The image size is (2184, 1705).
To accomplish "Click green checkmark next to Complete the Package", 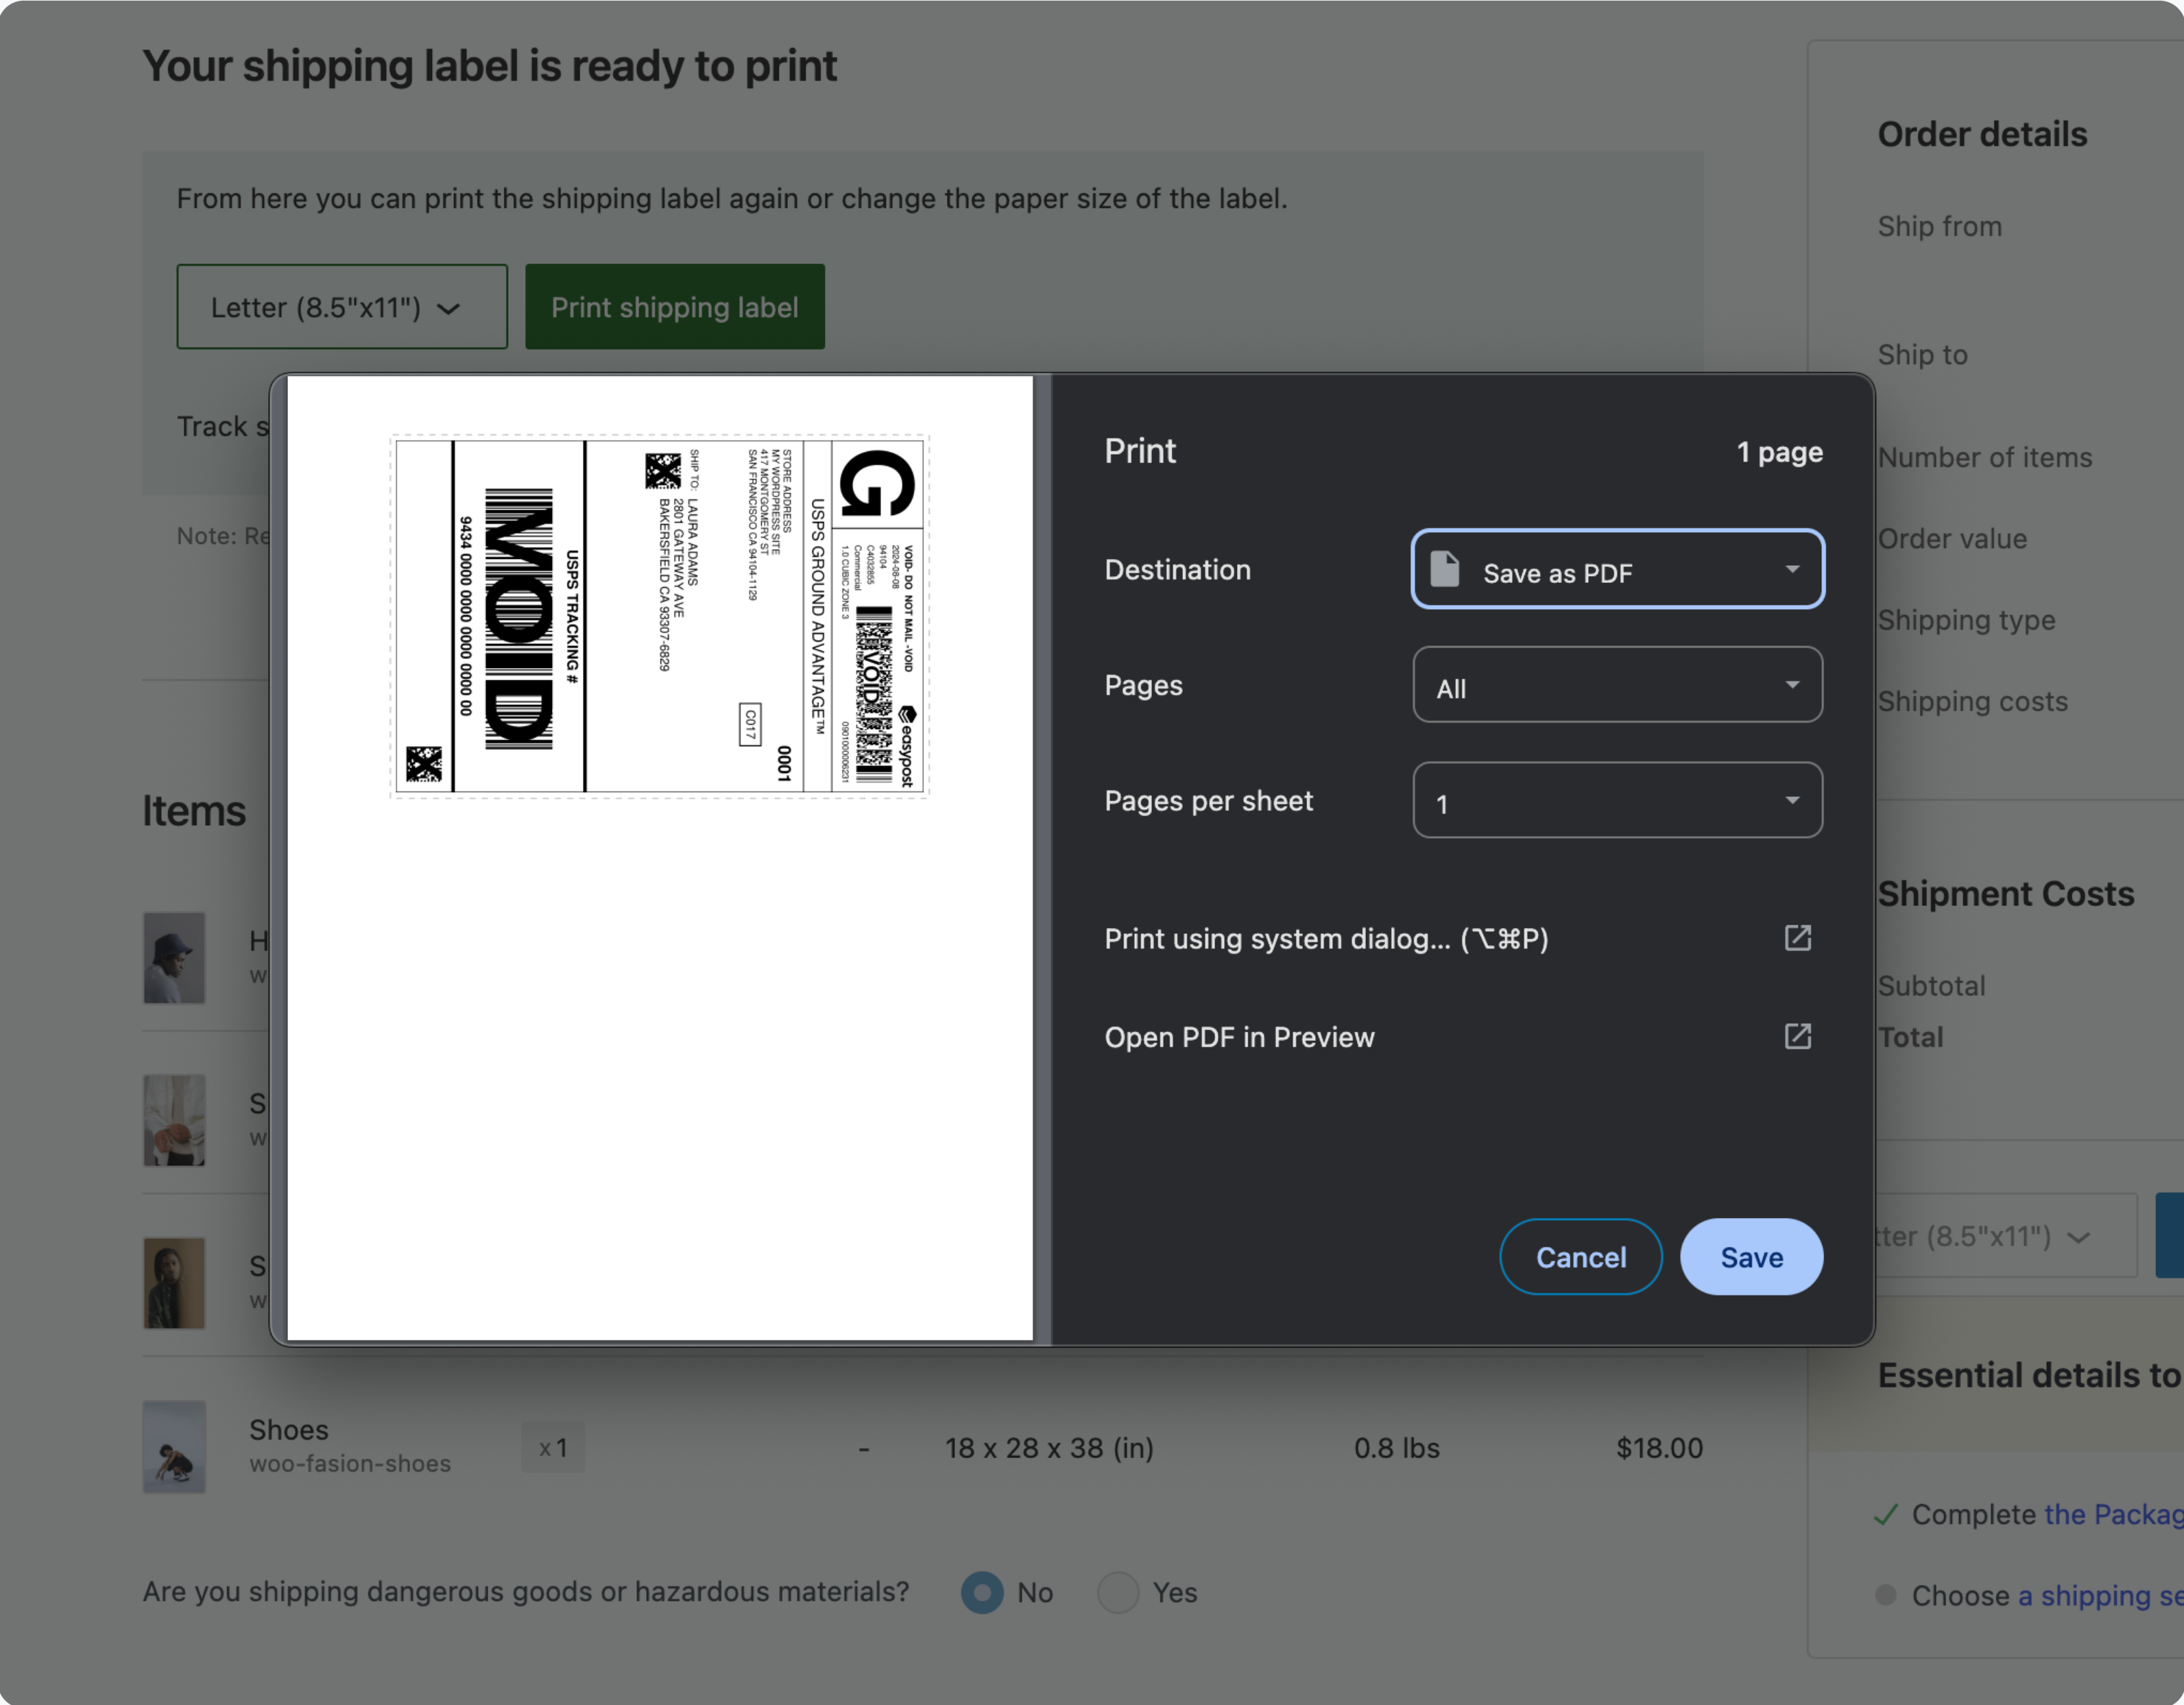I will point(1886,1514).
